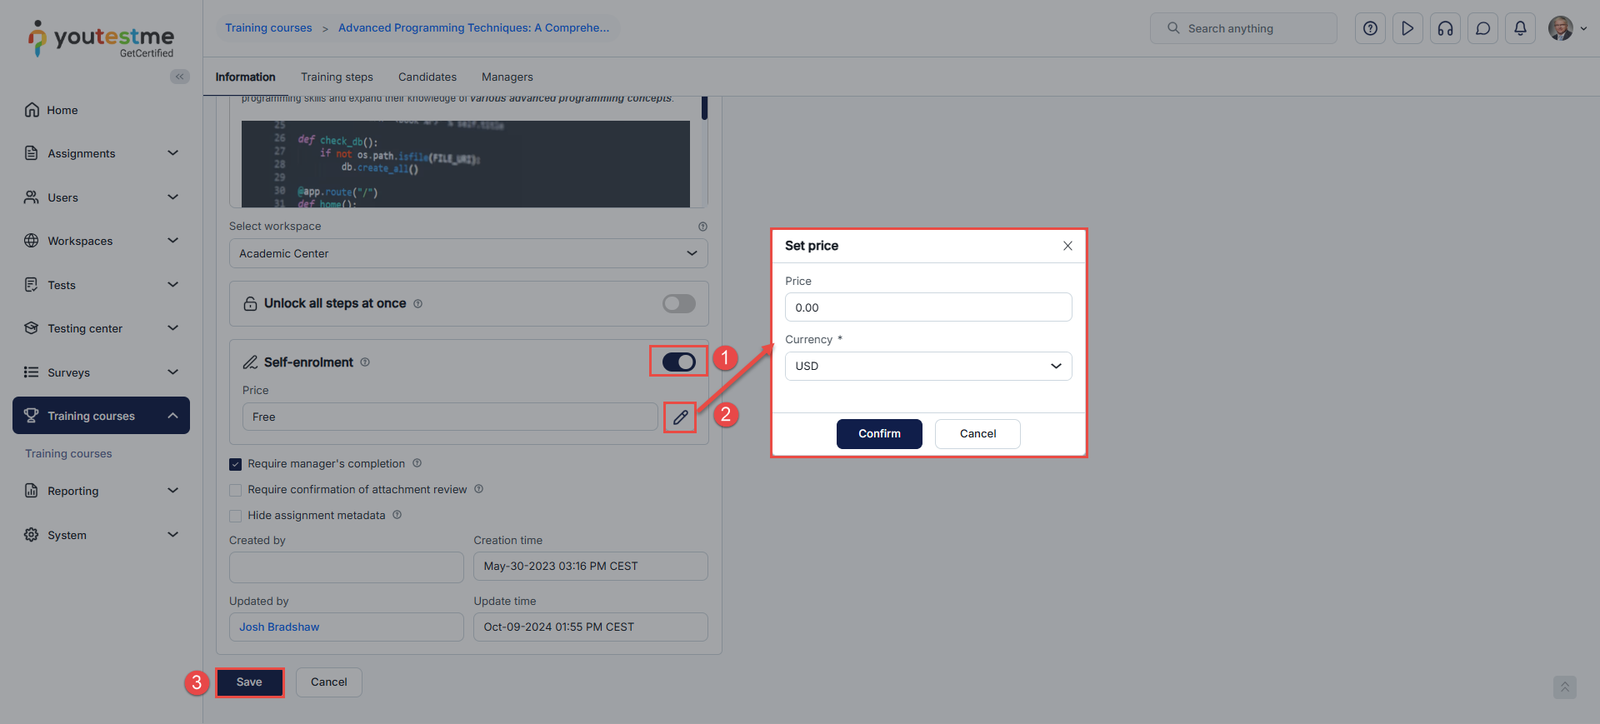This screenshot has height=724, width=1600.
Task: Open the help question mark icon in header
Action: (1370, 28)
